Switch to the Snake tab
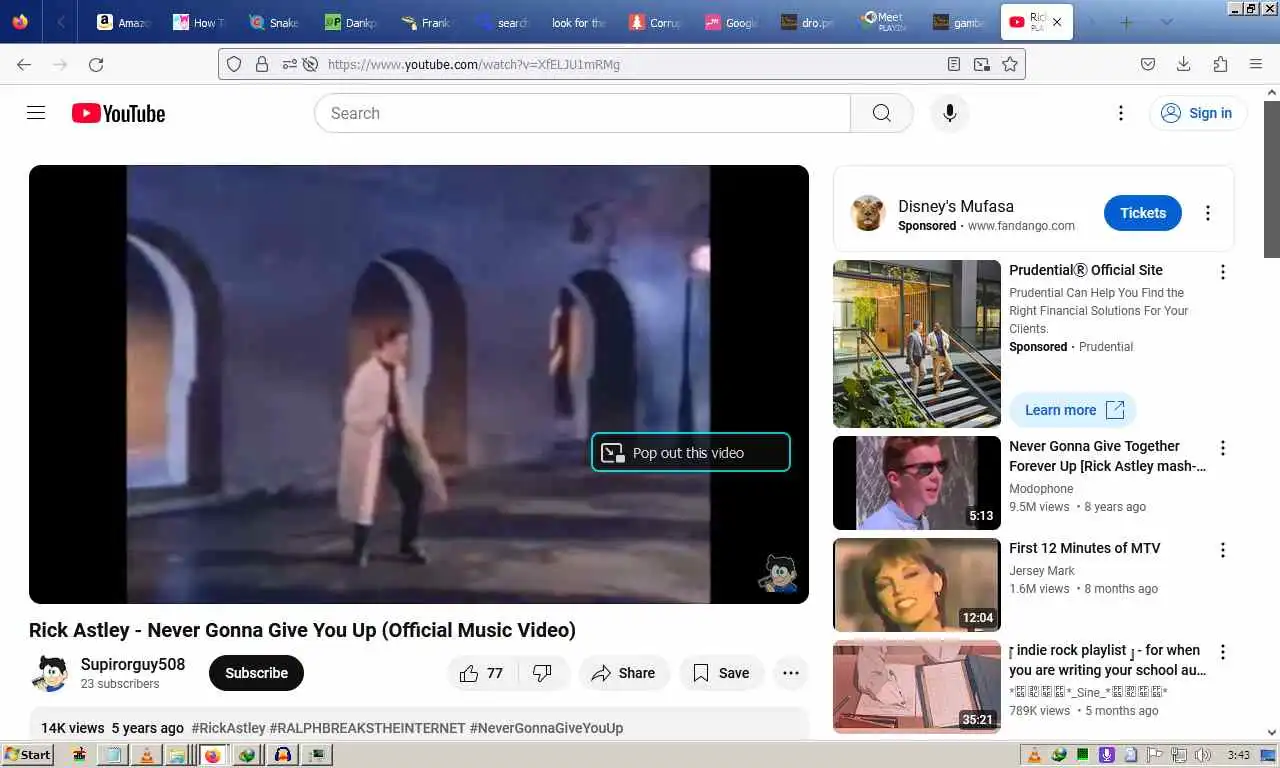This screenshot has width=1280, height=768. pyautogui.click(x=274, y=22)
